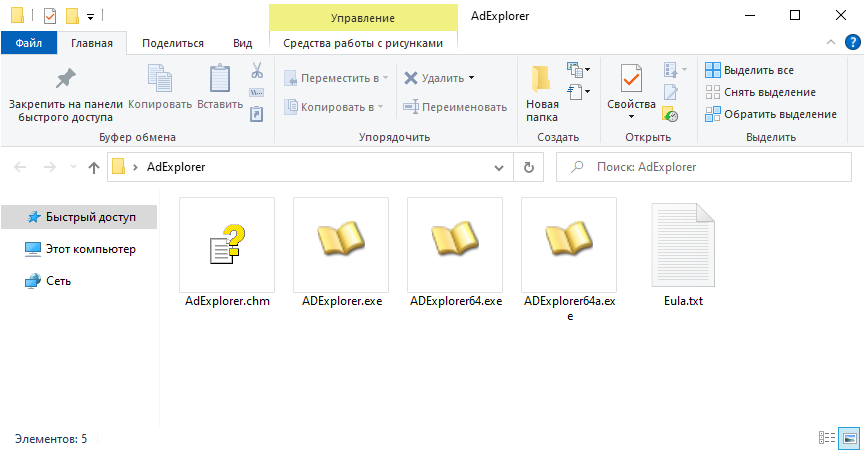Expand address path chevron before AdExplorer
The width and height of the screenshot is (865, 451).
135,167
